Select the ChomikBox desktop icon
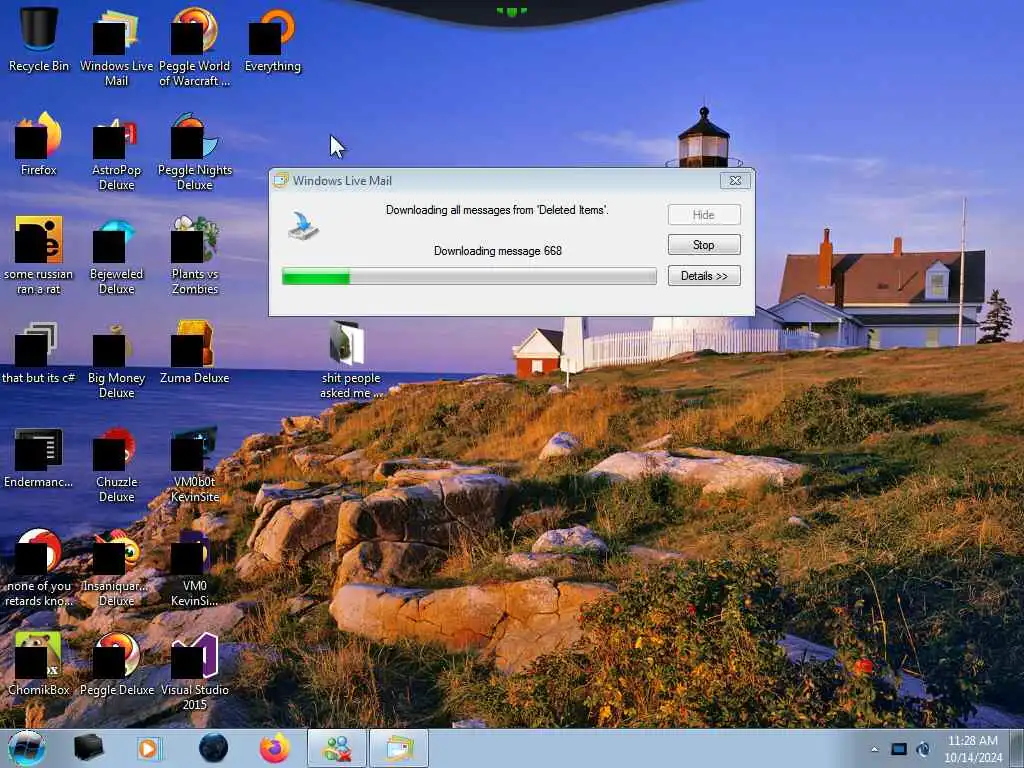This screenshot has width=1024, height=768. (x=38, y=663)
